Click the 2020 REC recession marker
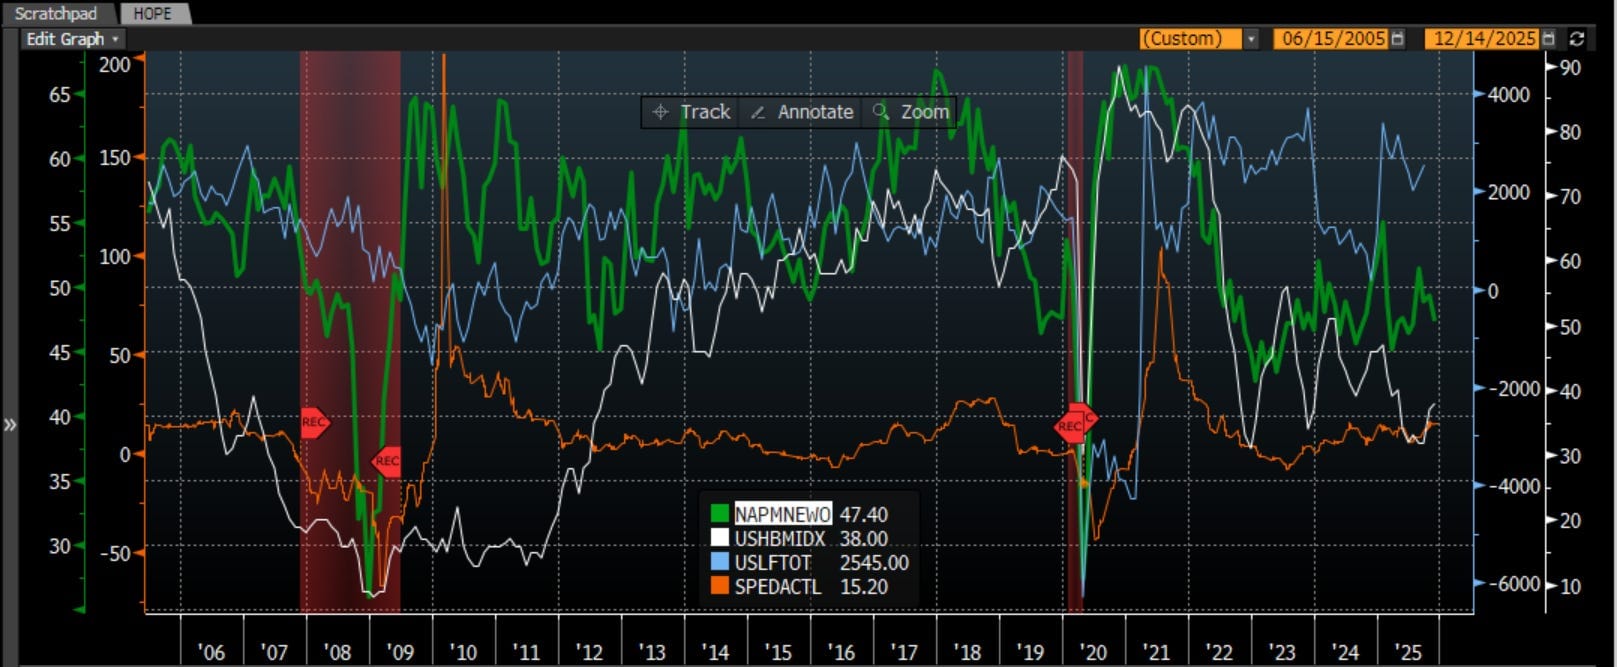The image size is (1617, 667). click(x=1072, y=425)
